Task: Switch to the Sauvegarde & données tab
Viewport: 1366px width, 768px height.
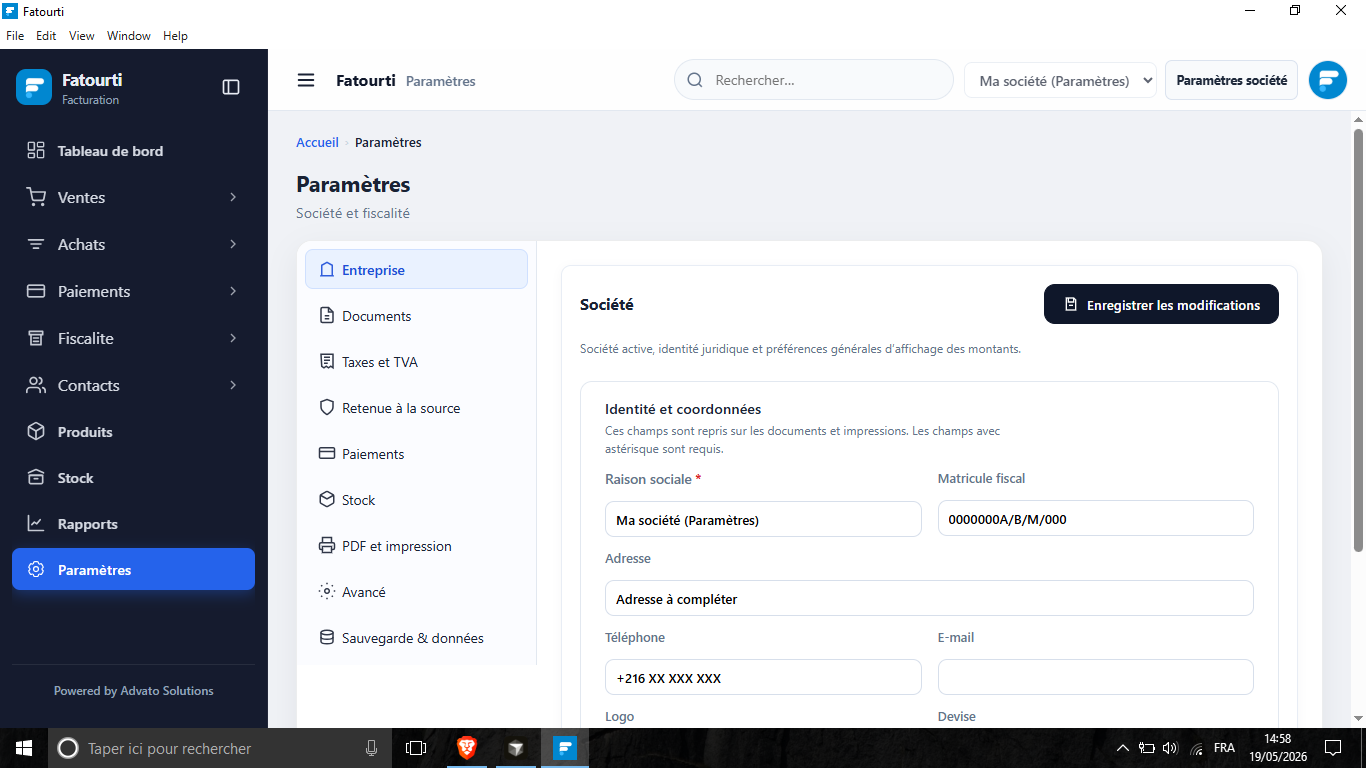Action: (416, 638)
